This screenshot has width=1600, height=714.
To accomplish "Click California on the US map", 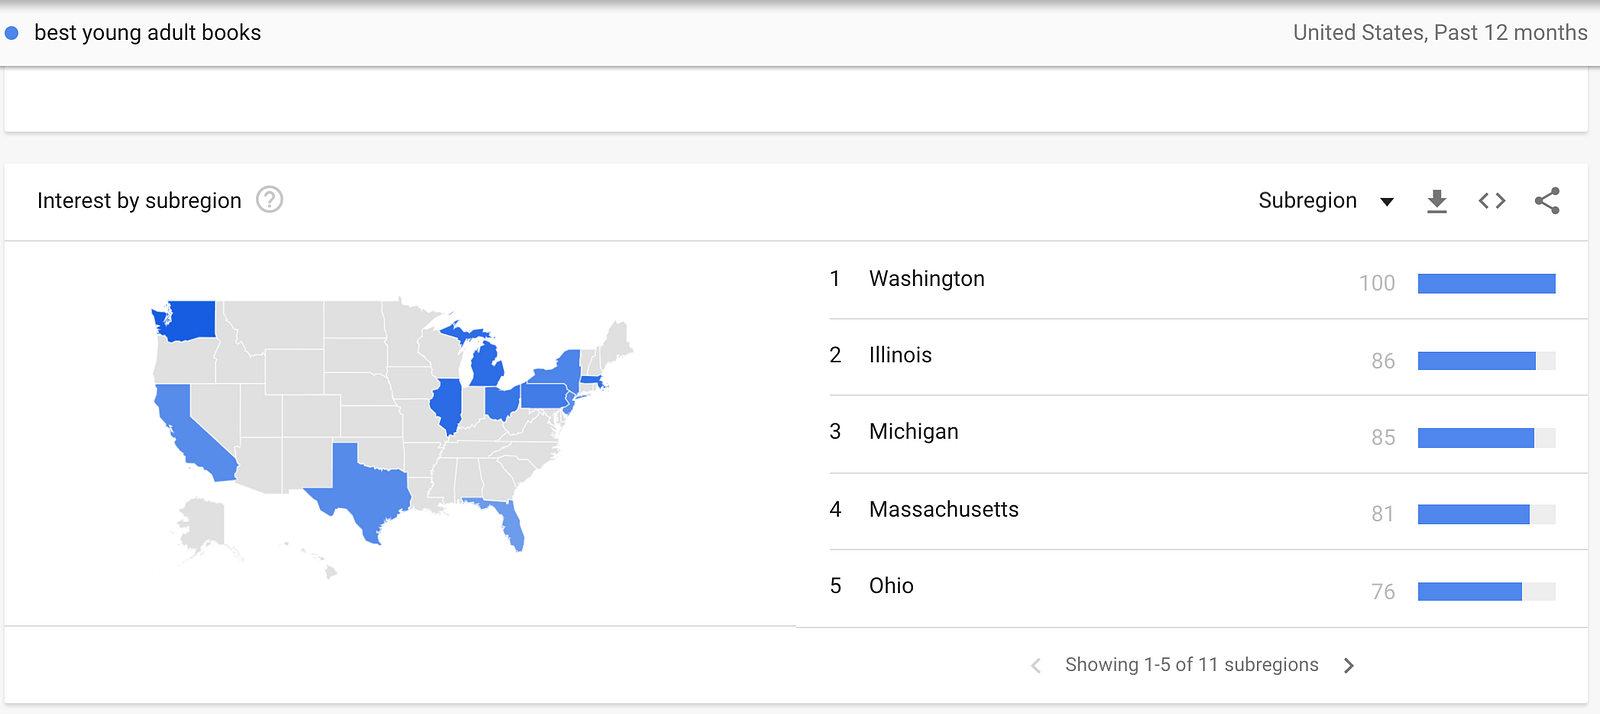I will (190, 432).
